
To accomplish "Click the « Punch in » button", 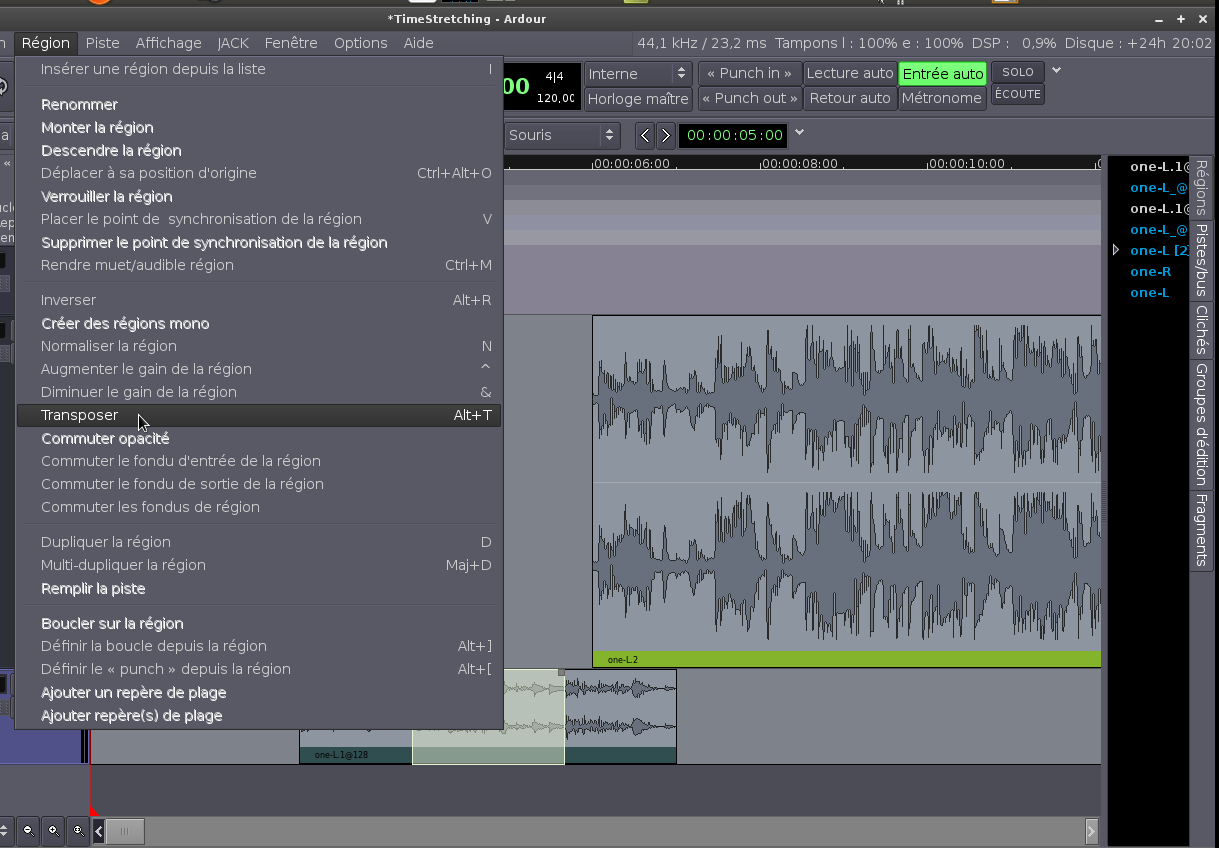I will point(750,73).
